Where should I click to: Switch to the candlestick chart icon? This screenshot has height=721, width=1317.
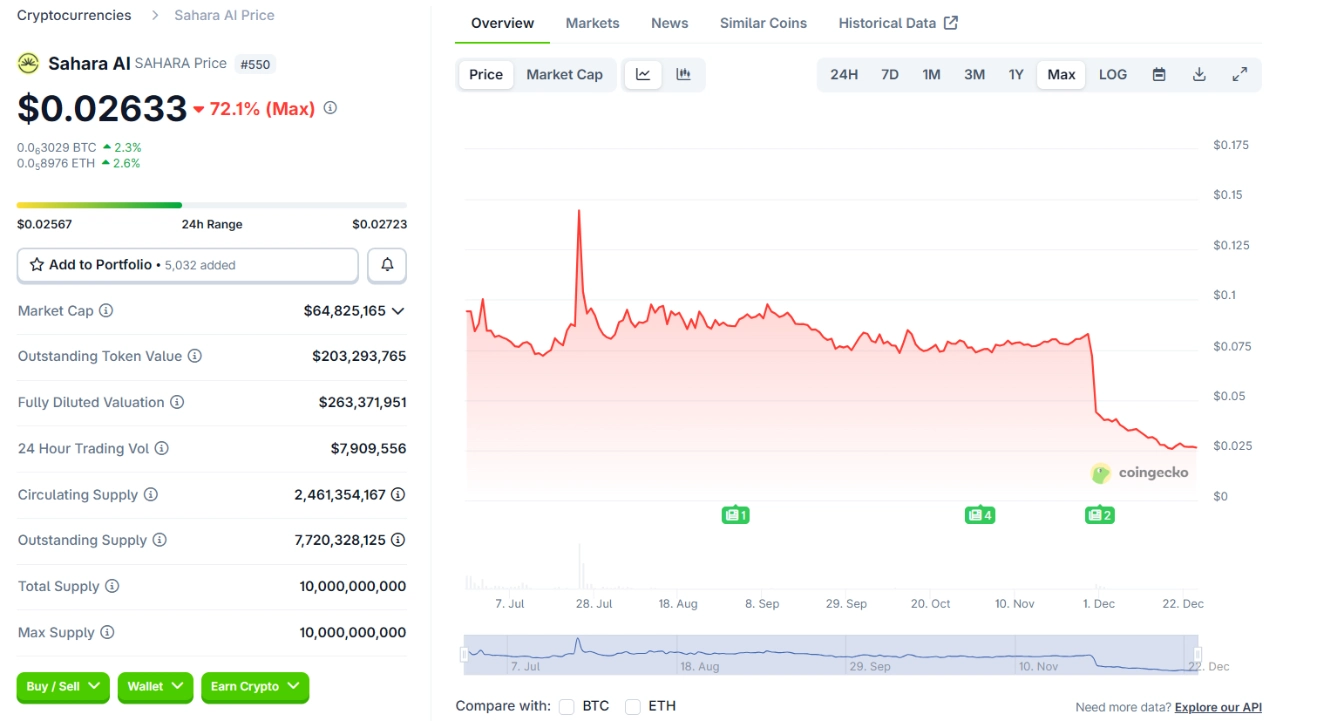pos(685,74)
